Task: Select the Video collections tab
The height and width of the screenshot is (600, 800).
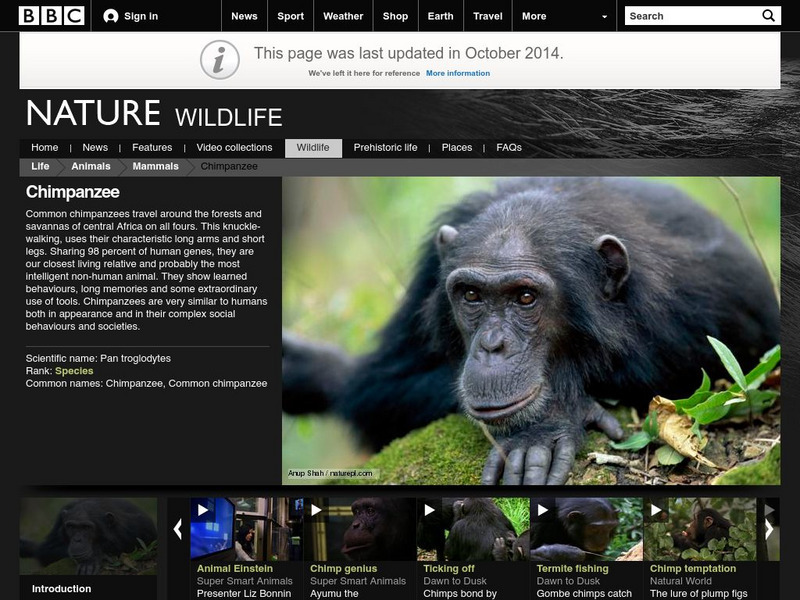Action: click(x=234, y=147)
